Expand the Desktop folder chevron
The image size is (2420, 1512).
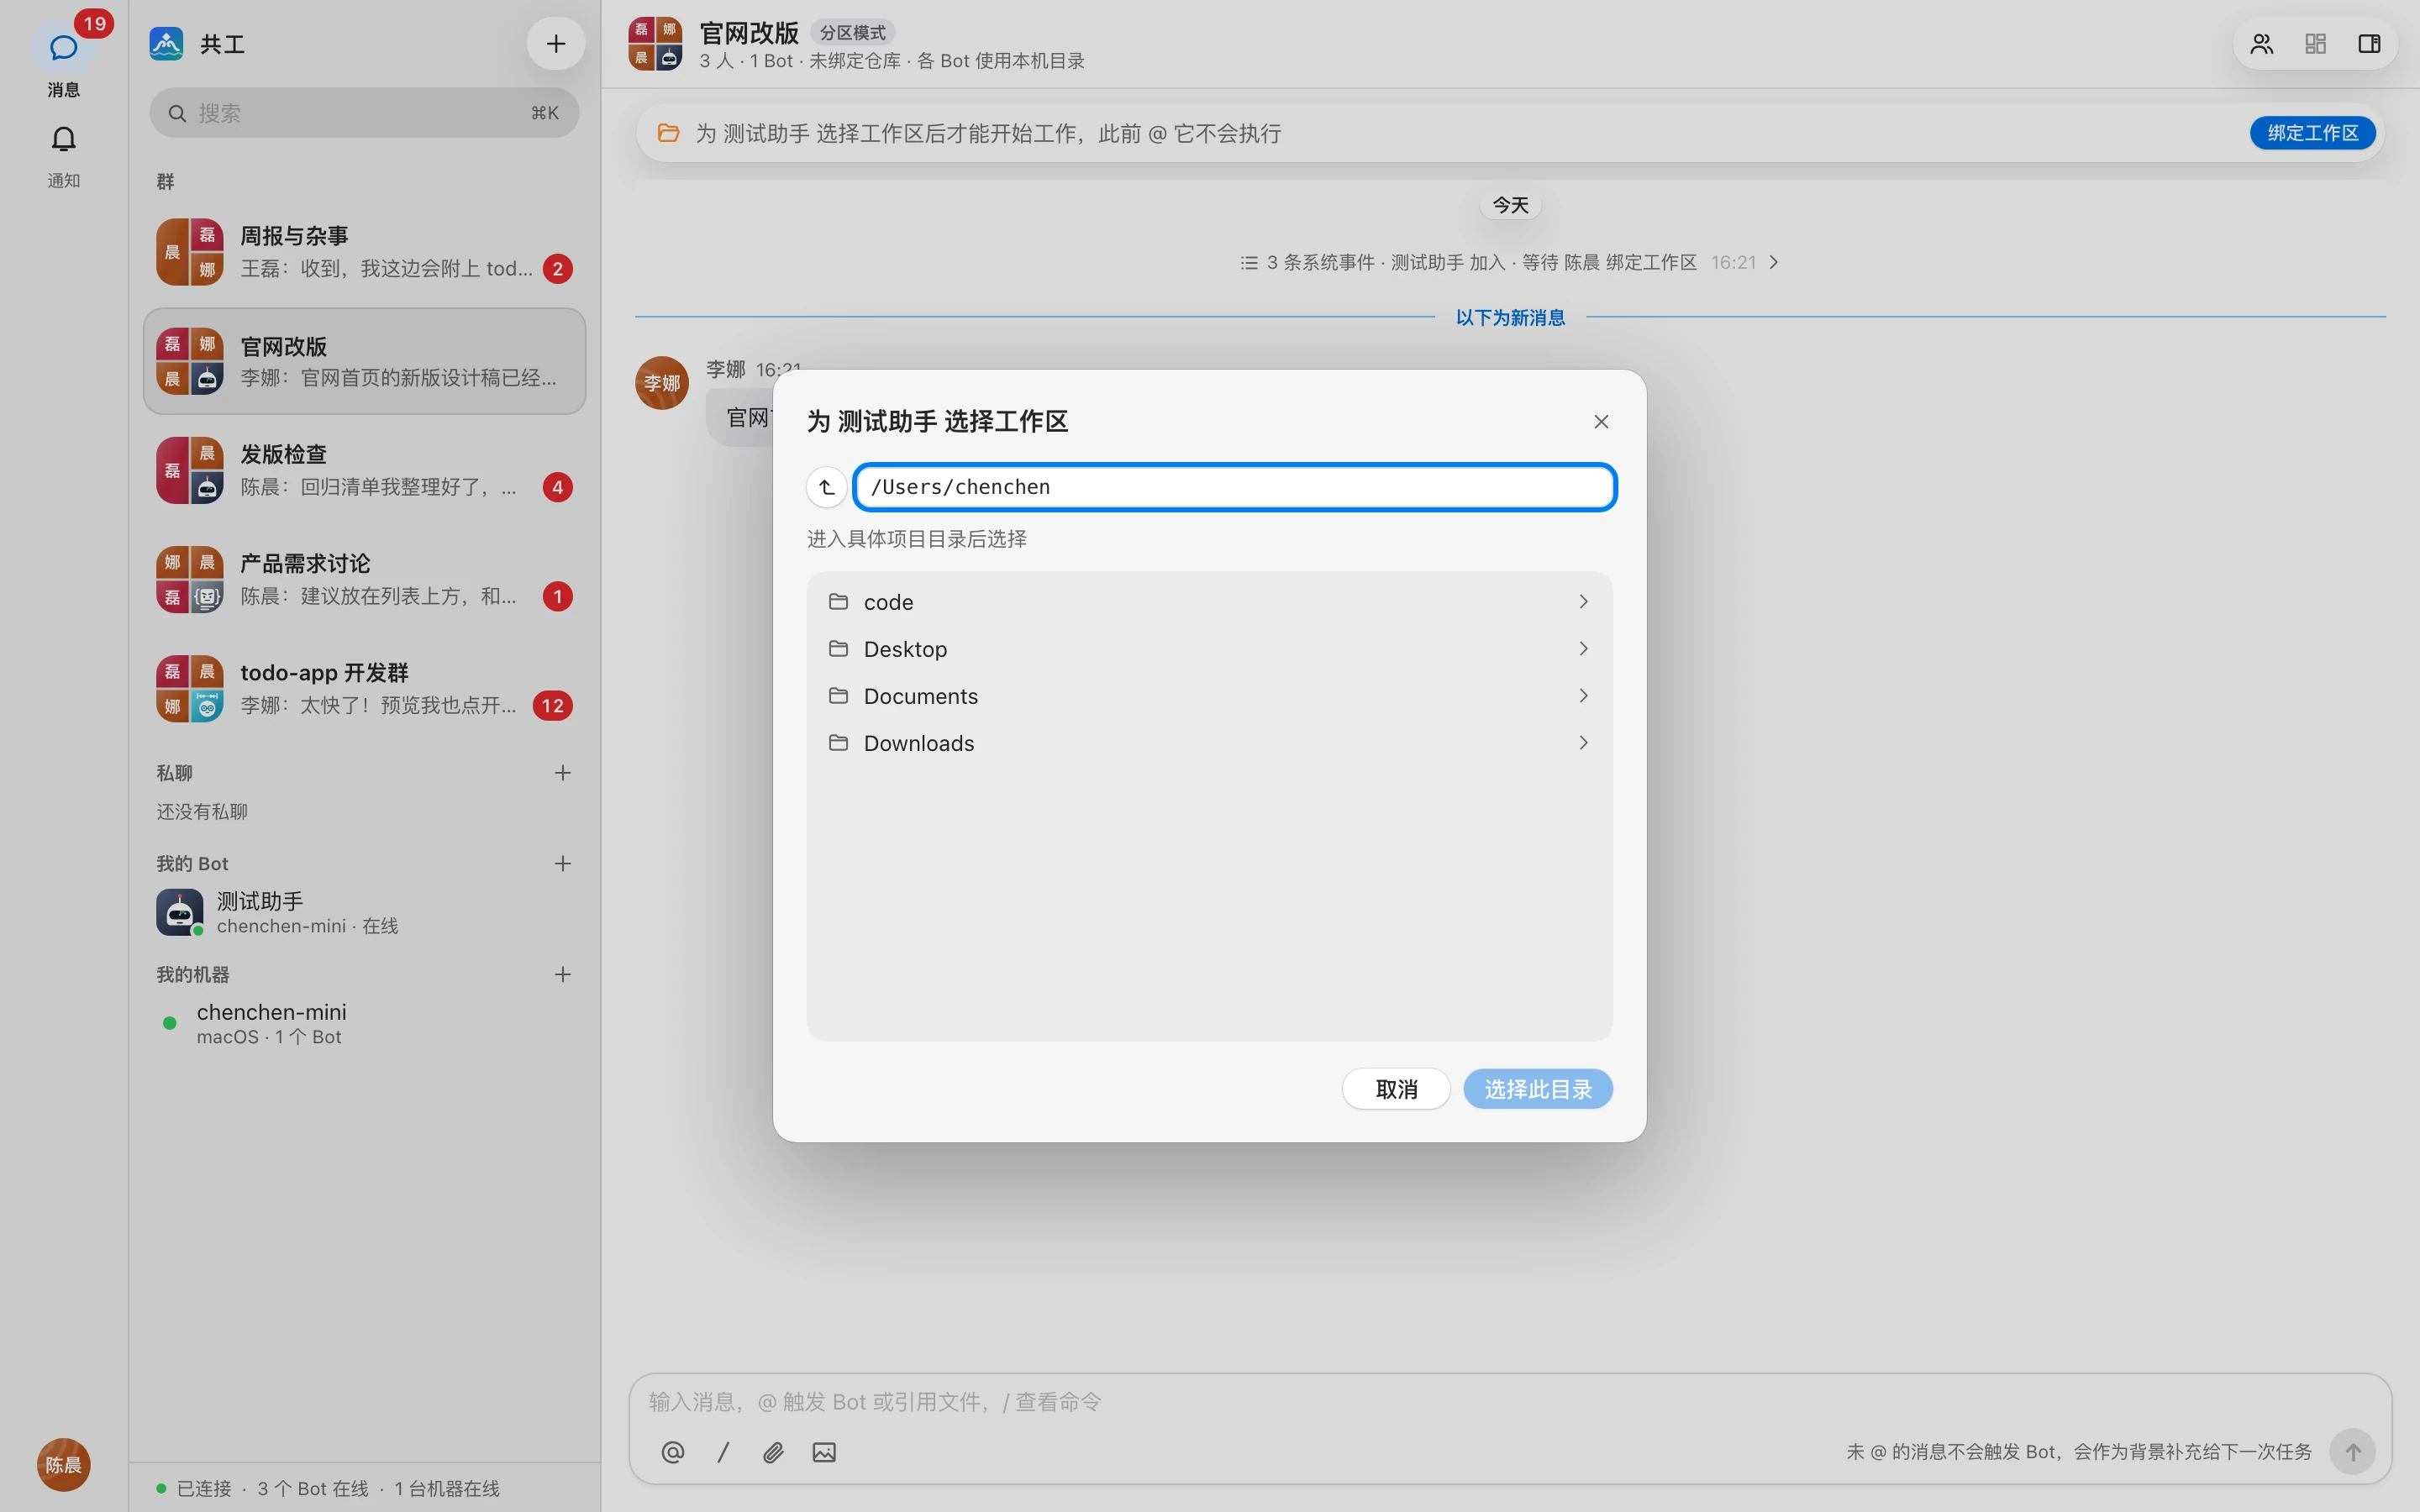click(x=1583, y=649)
